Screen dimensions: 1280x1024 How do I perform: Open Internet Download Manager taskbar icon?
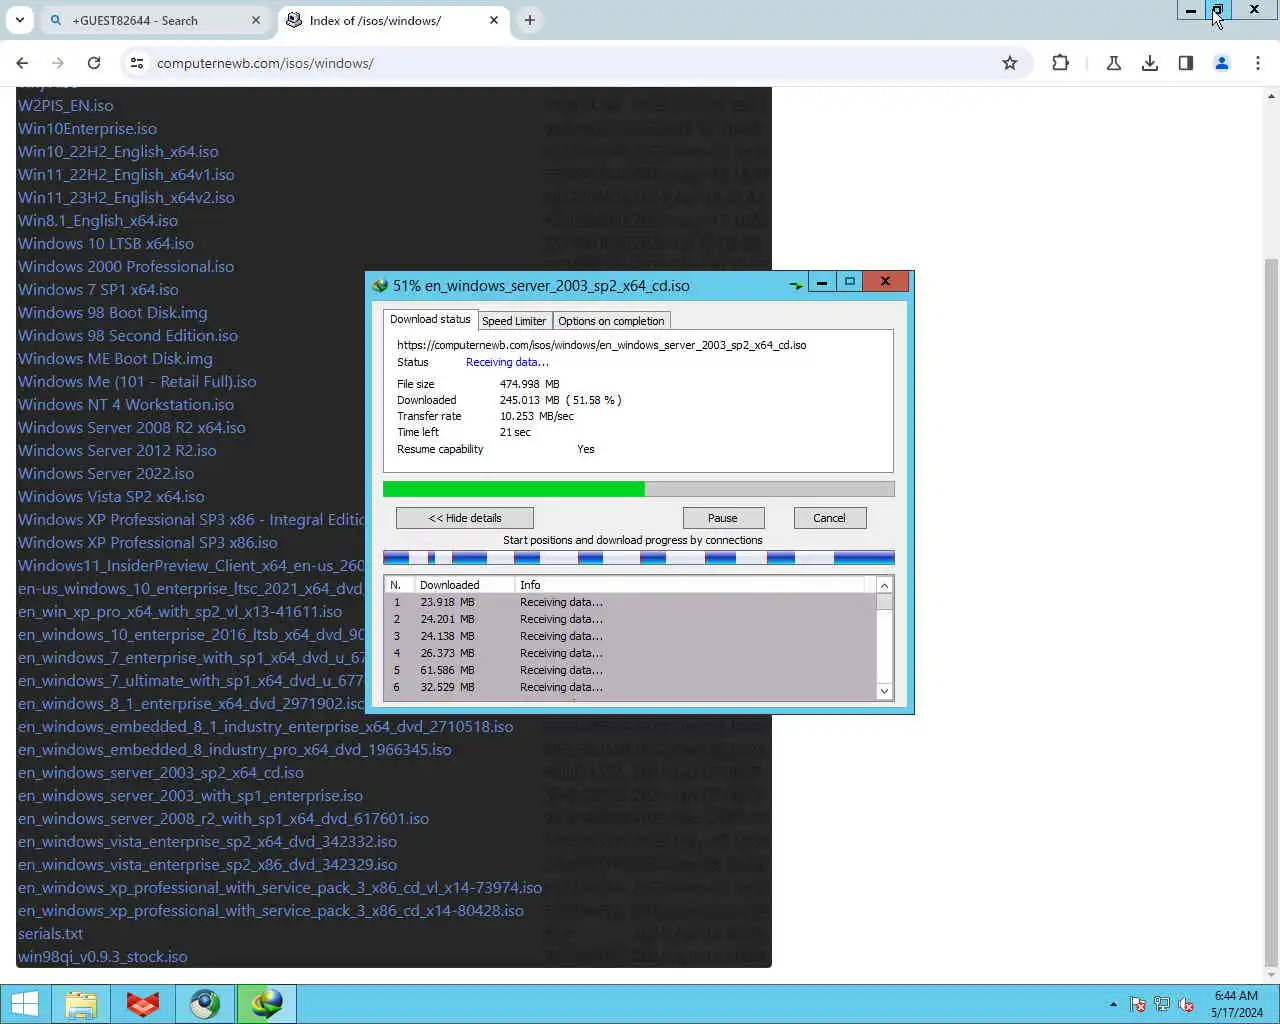point(266,1004)
